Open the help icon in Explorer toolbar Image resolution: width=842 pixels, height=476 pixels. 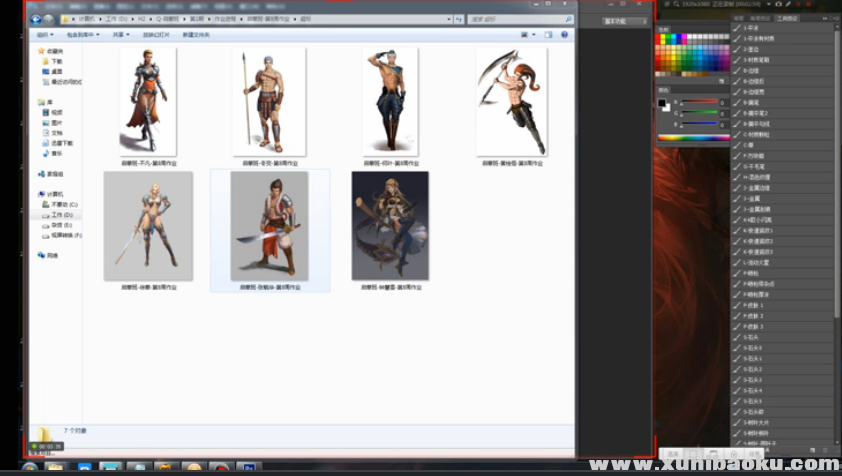[x=565, y=35]
